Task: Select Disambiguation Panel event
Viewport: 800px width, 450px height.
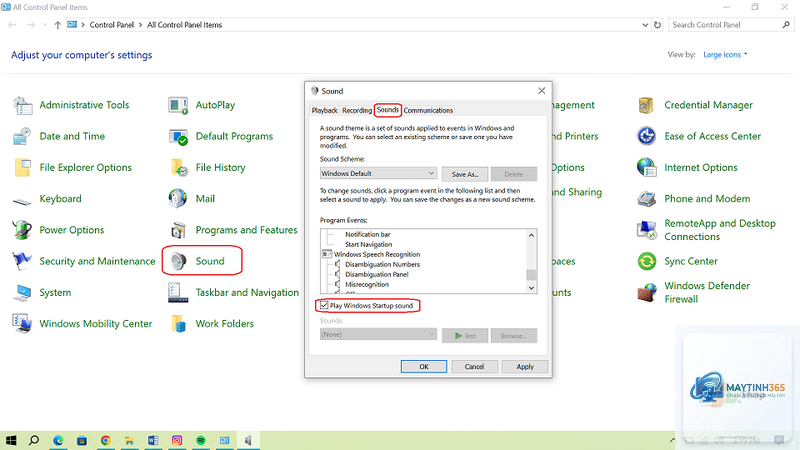Action: click(377, 274)
